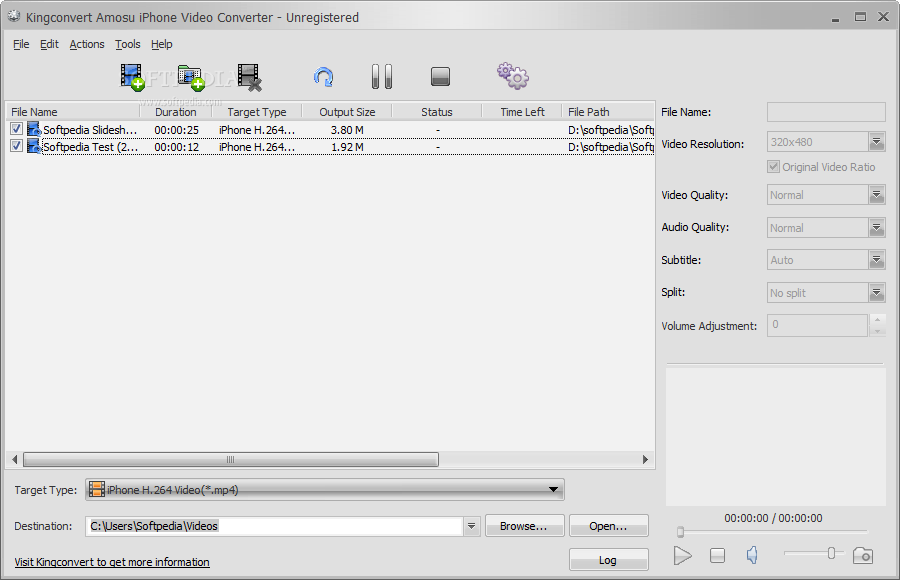Viewport: 900px width, 580px height.
Task: Visit Kingconvert to get more information link
Action: (x=112, y=562)
